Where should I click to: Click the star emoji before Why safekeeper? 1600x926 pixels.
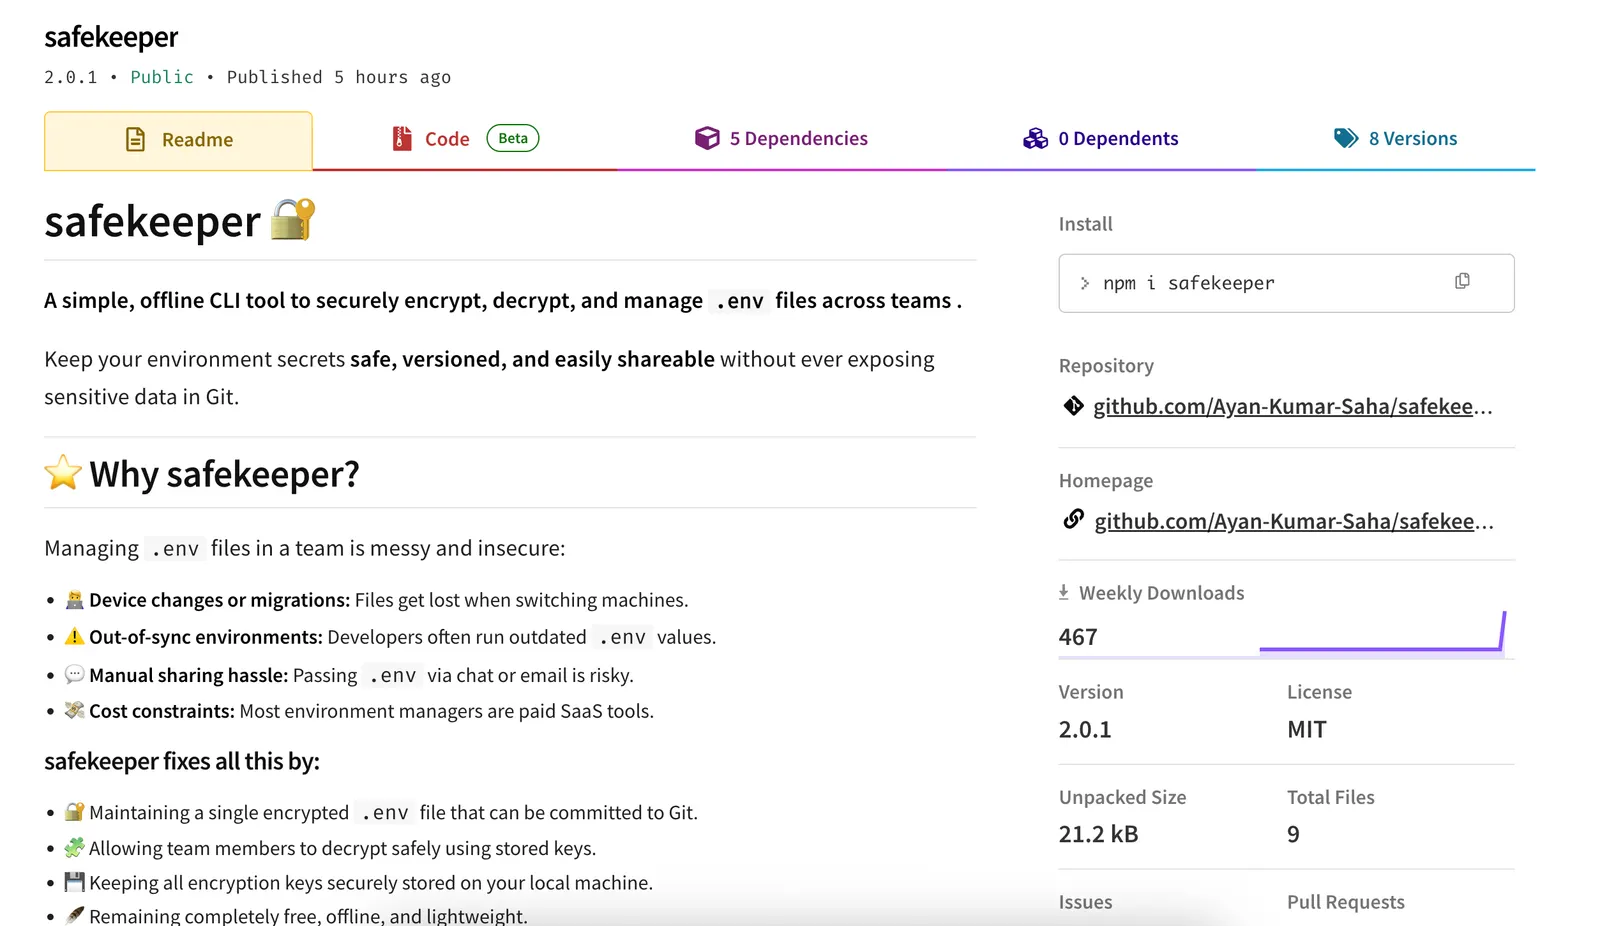pos(63,473)
